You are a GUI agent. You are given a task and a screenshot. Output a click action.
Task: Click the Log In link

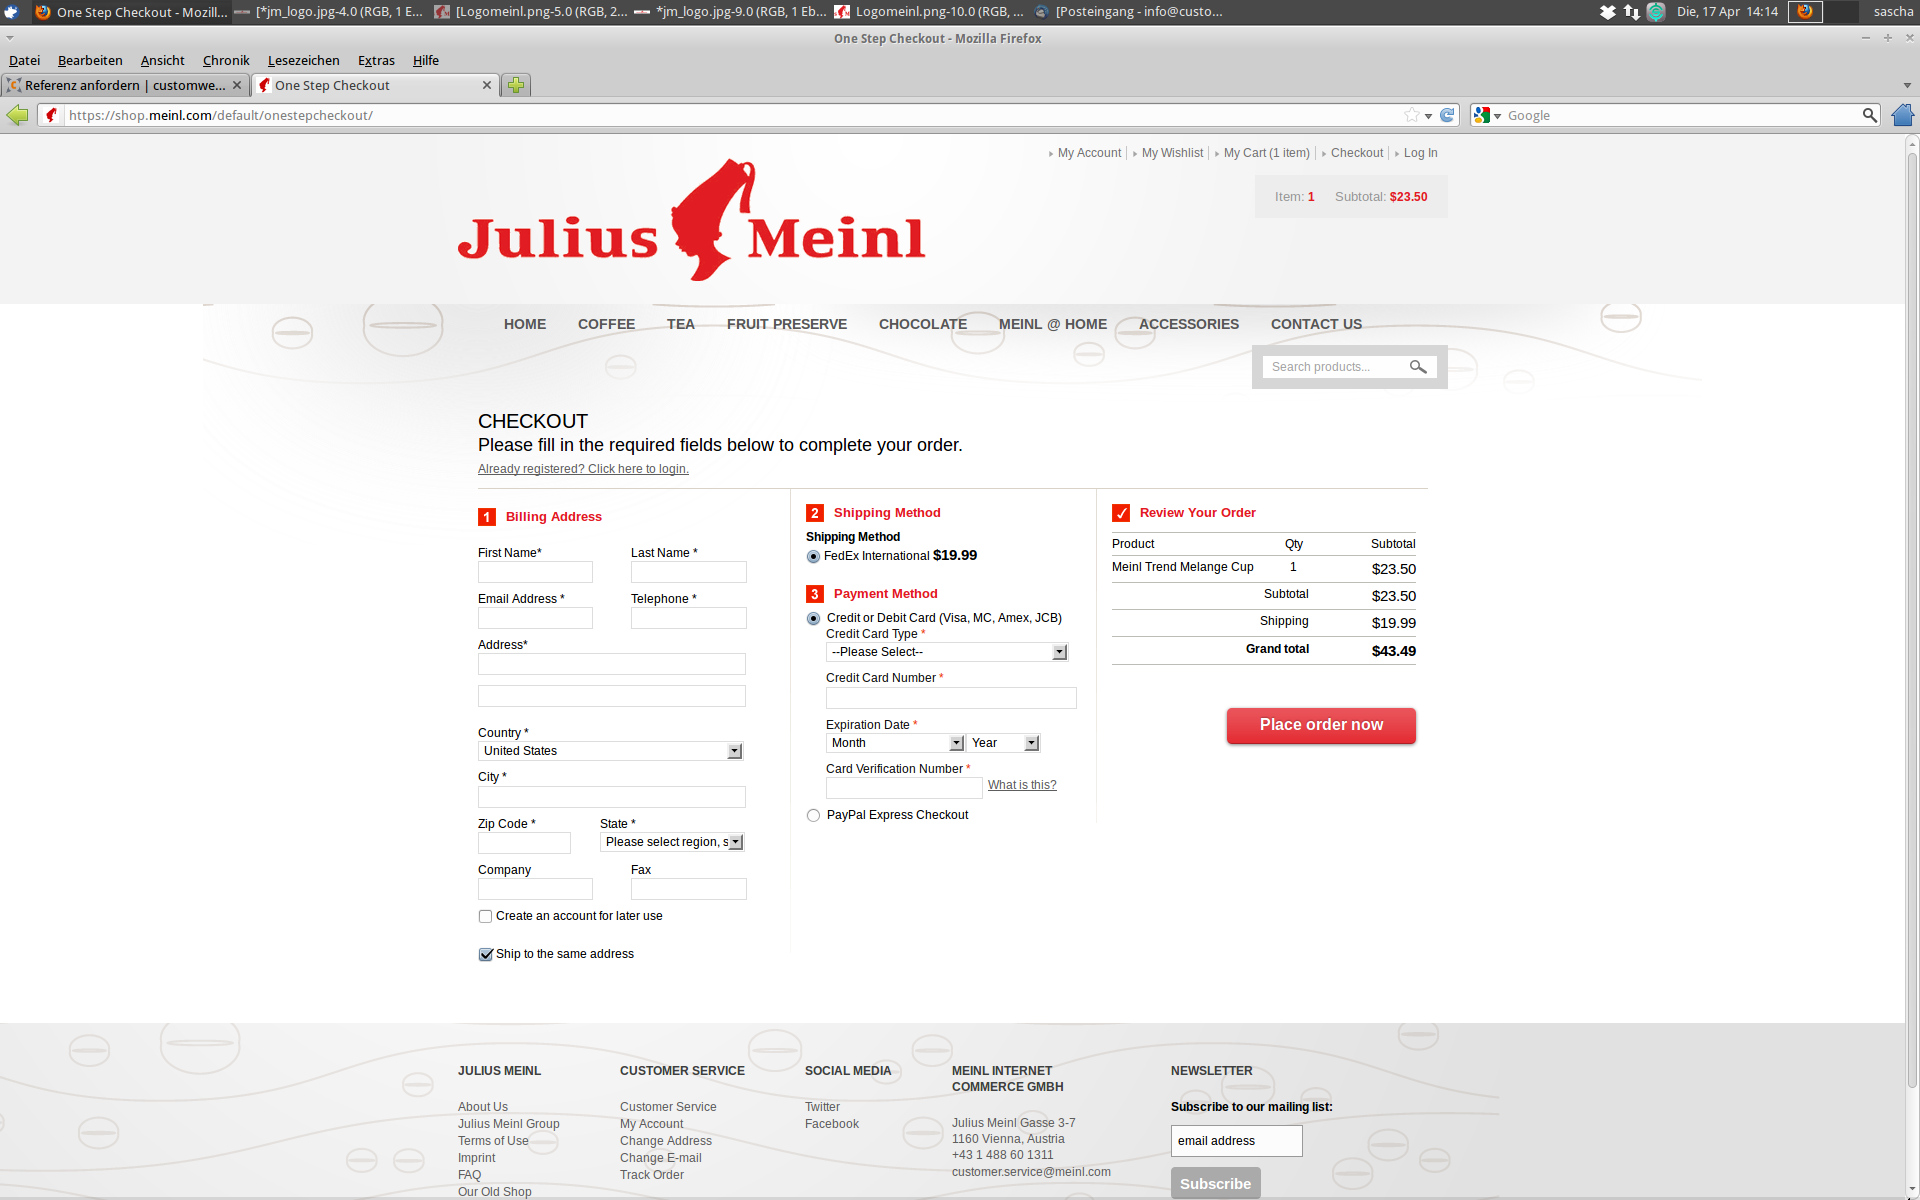tap(1420, 153)
